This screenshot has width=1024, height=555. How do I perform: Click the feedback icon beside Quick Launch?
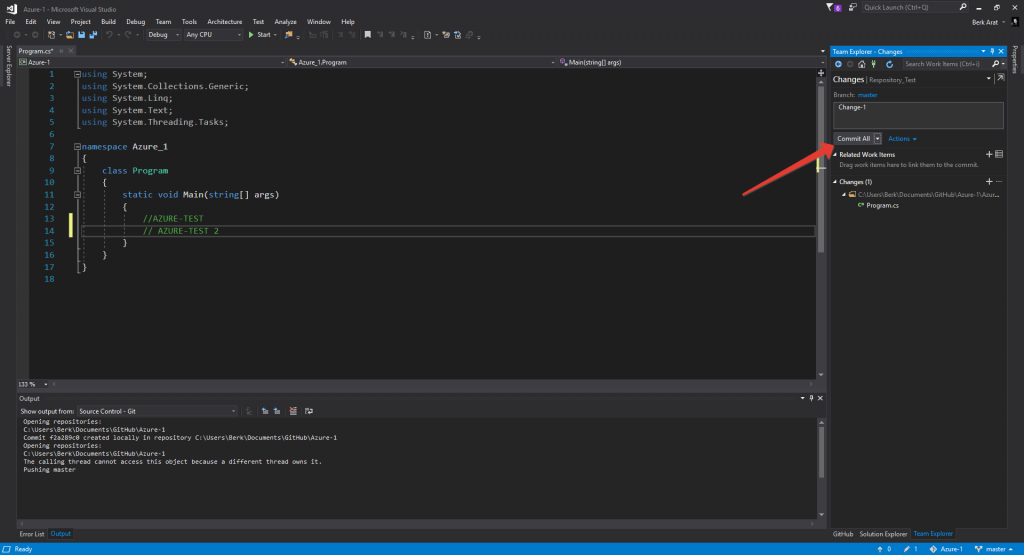pos(852,7)
